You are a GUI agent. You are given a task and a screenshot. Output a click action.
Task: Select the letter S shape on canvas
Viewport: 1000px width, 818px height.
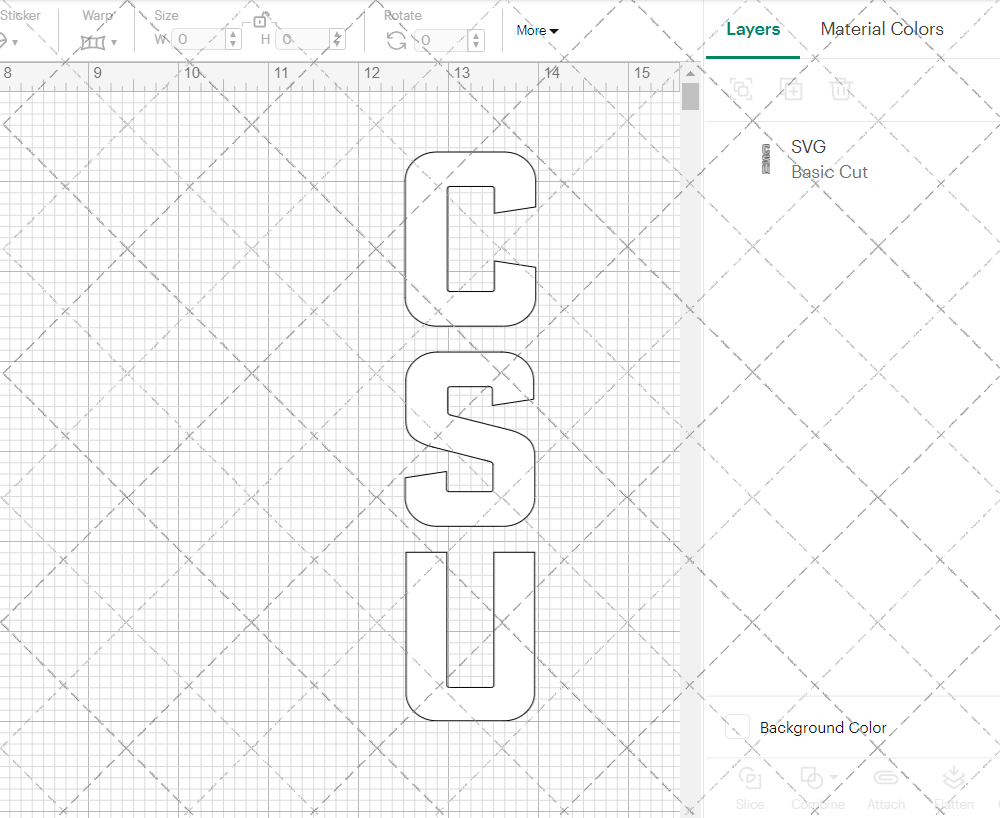click(x=470, y=439)
